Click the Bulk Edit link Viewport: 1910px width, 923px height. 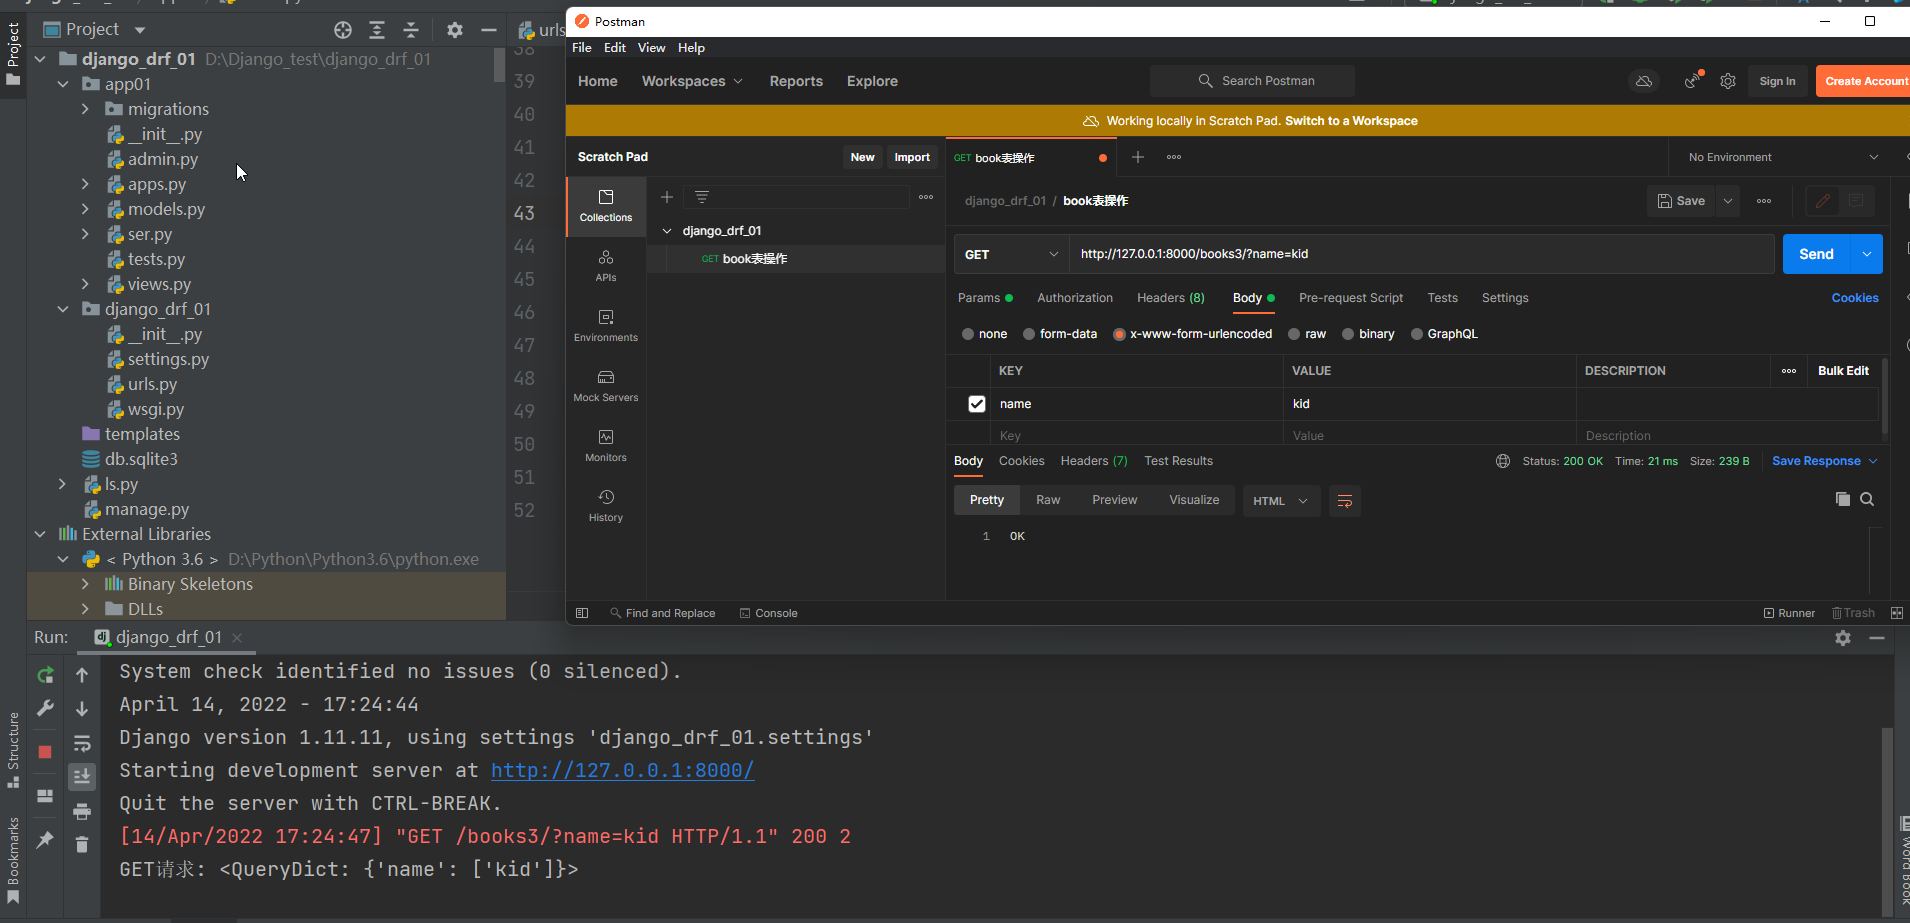click(1843, 371)
